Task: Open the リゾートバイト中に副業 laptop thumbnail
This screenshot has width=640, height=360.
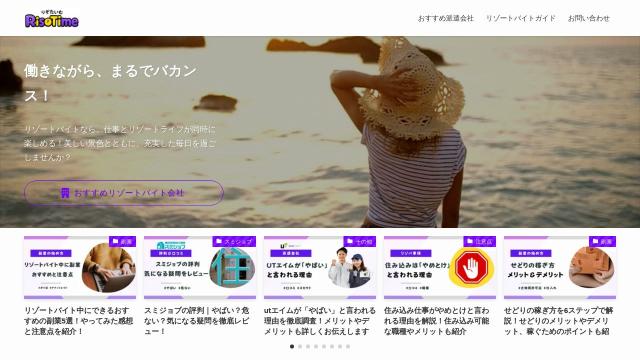Action: 80,267
